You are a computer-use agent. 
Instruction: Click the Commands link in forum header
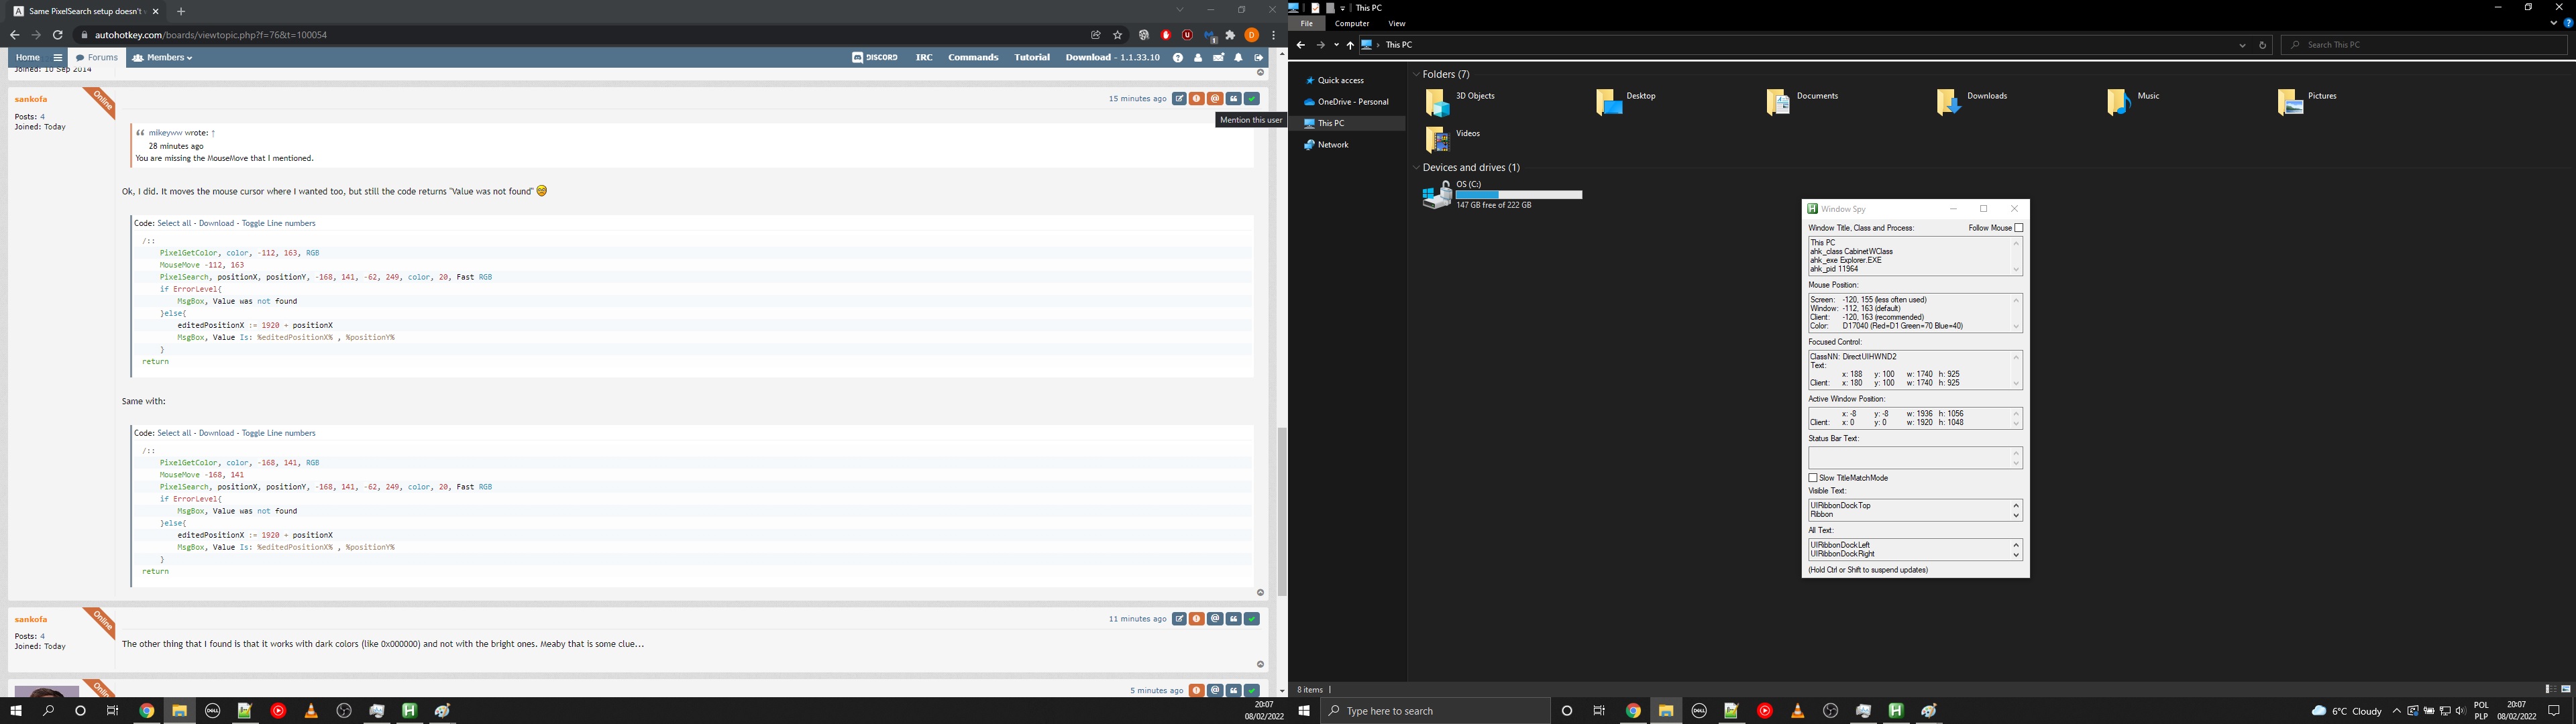tap(973, 58)
